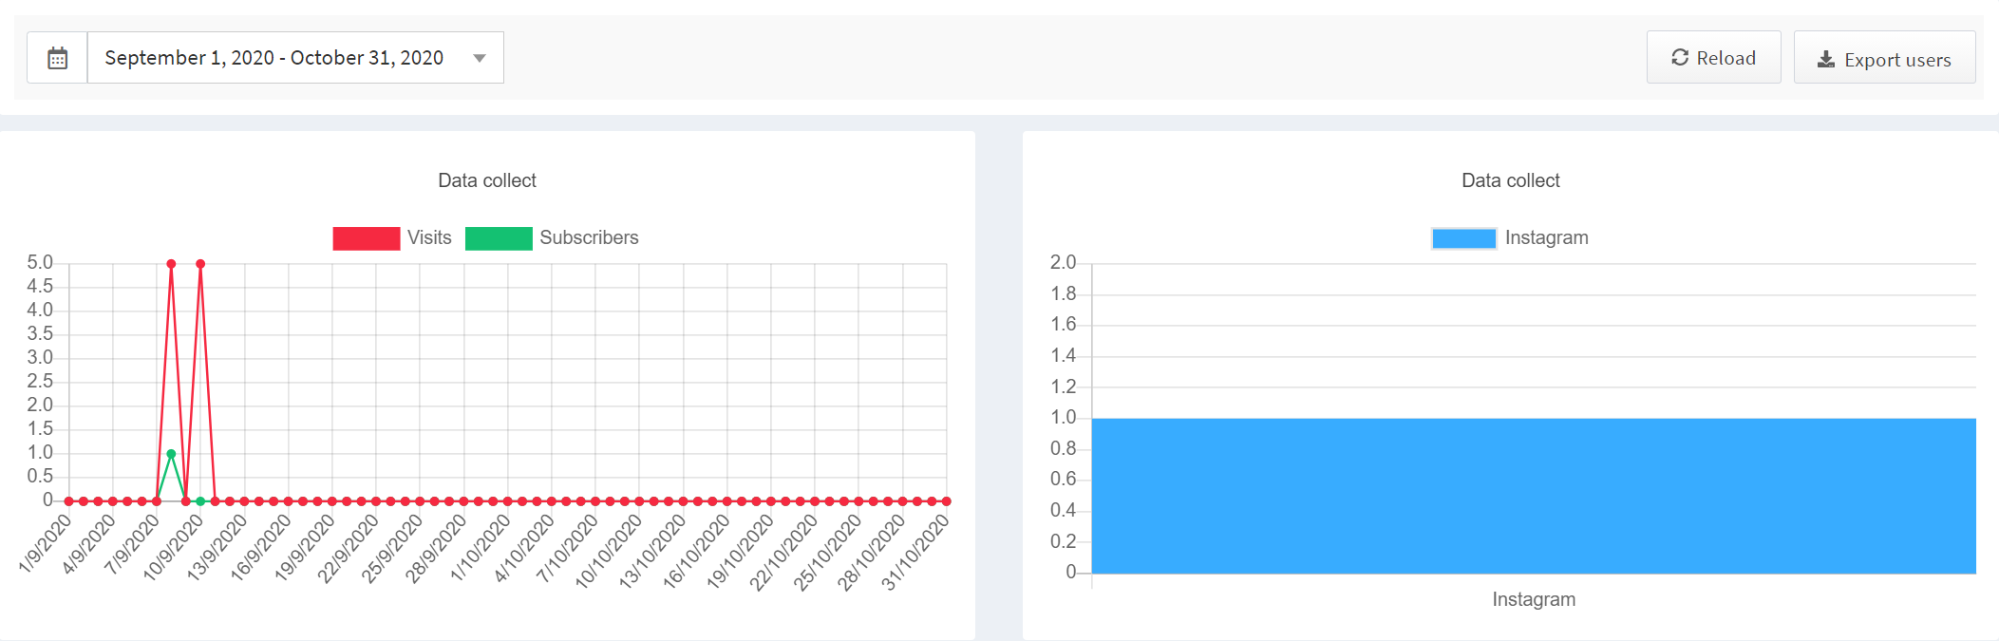Click the Visits legend label

429,238
